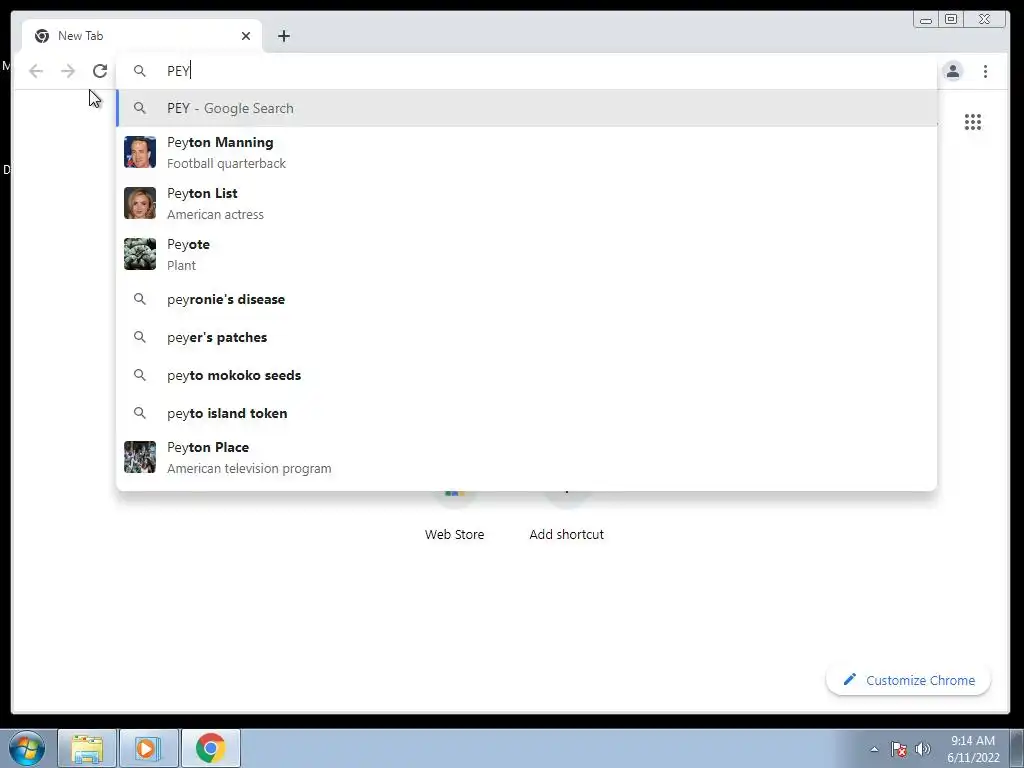This screenshot has width=1024, height=768.
Task: Click the Peyote plant thumbnail
Action: point(140,254)
